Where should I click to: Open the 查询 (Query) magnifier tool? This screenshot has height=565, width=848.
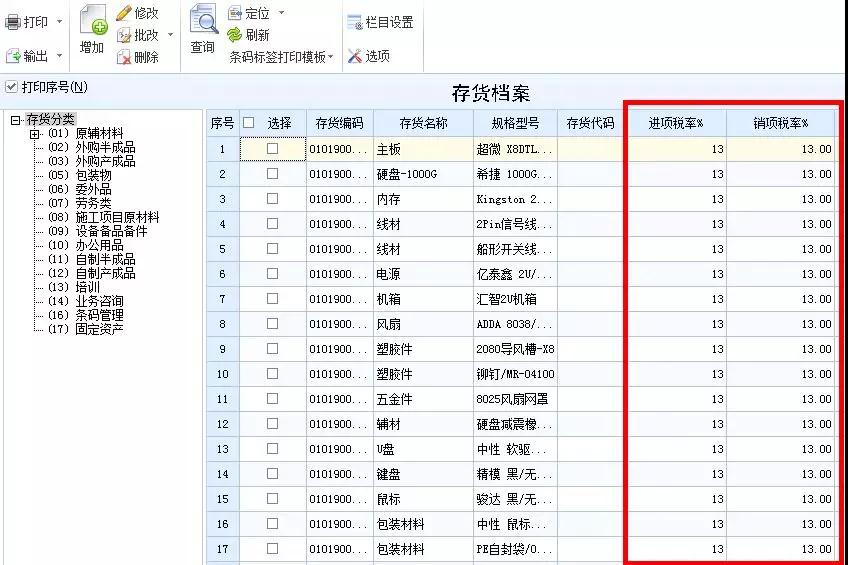(203, 21)
